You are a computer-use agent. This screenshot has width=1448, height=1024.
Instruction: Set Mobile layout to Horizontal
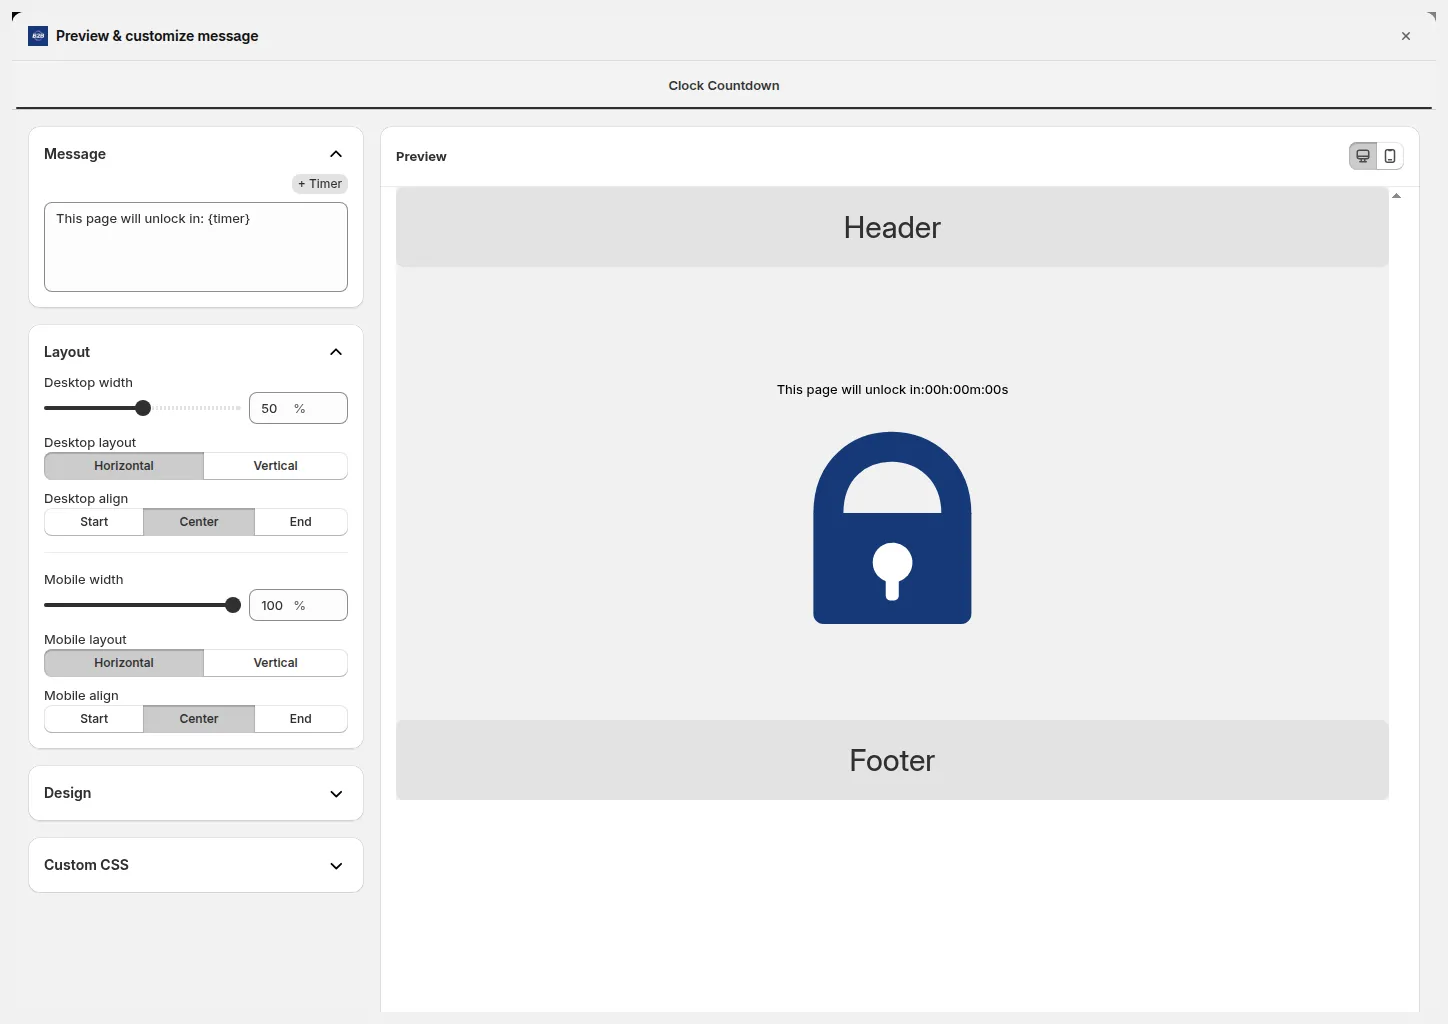(124, 663)
